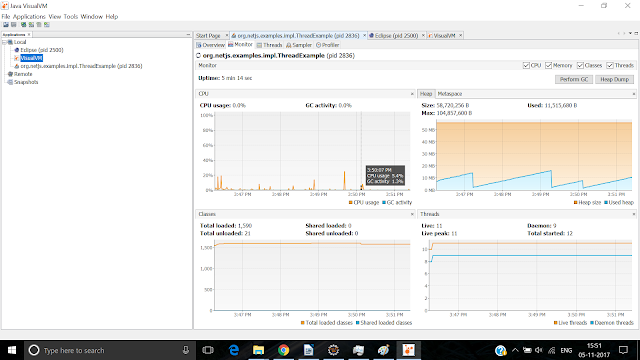Click the first icon in the toolbar
The image size is (640, 360).
click(6, 25)
